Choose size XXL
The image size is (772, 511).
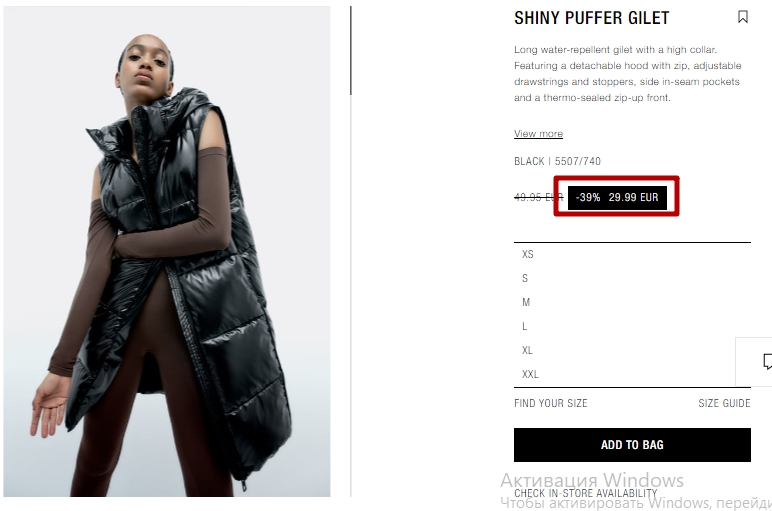click(632, 374)
